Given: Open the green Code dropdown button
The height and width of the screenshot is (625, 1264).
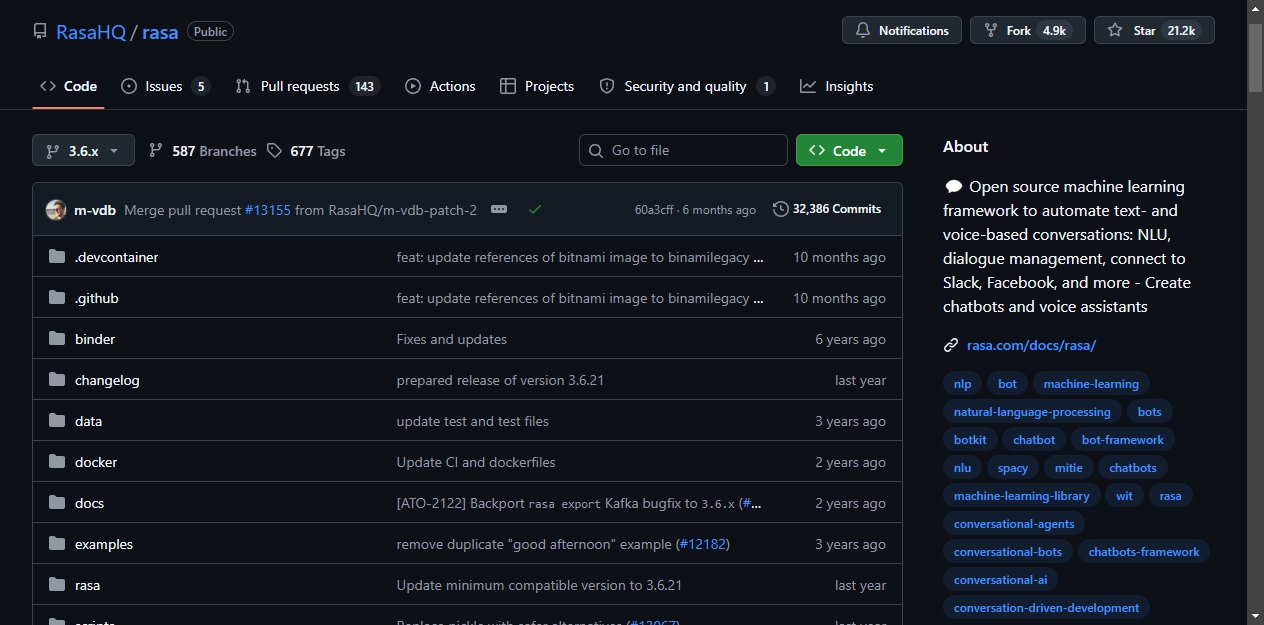Looking at the screenshot, I should click(849, 150).
